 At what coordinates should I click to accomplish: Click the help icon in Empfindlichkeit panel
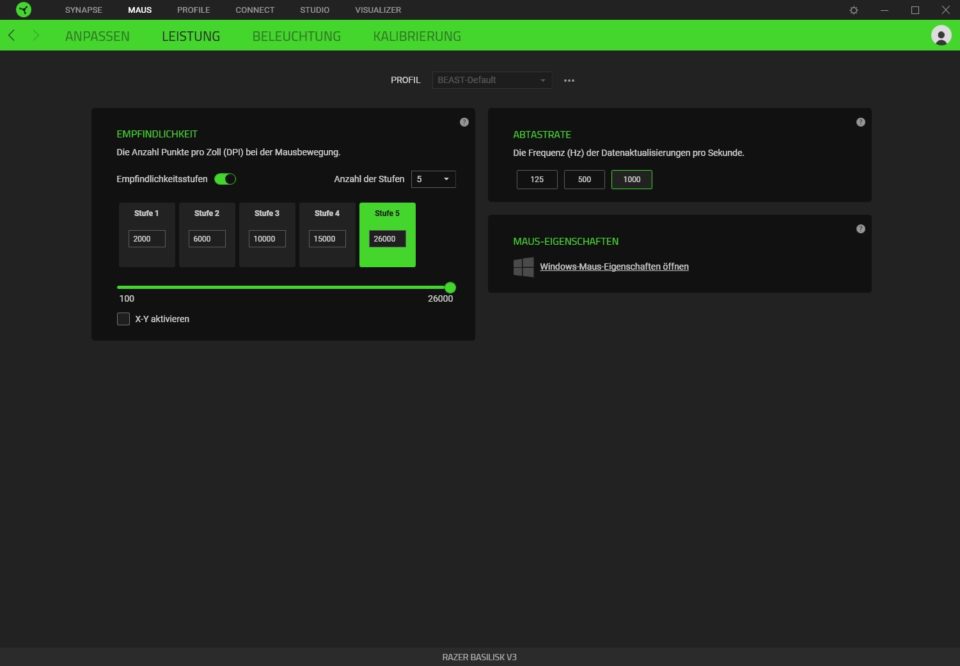(464, 122)
